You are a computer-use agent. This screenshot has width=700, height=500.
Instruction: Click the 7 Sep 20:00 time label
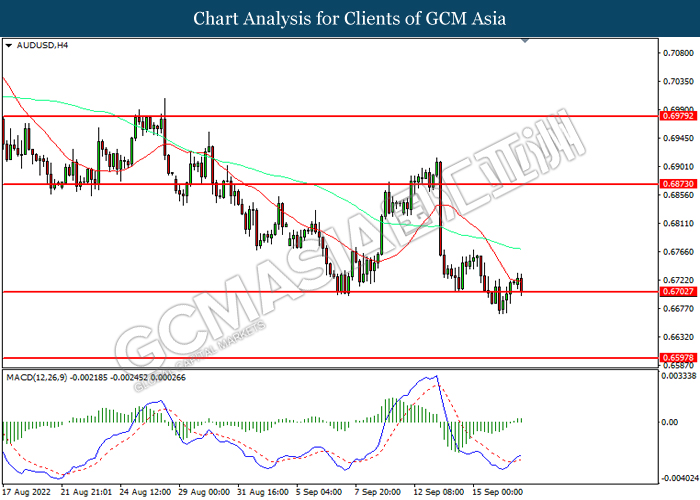[x=378, y=492]
